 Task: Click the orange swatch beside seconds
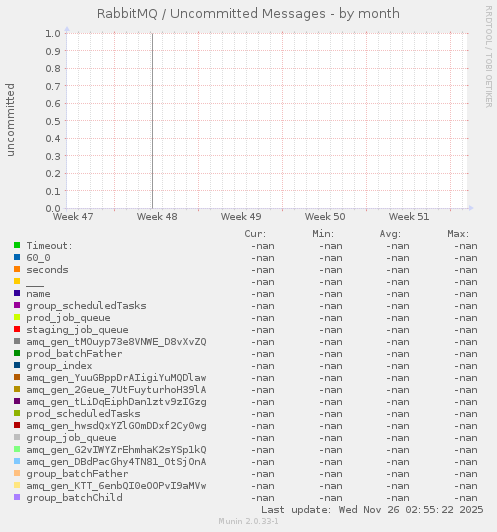click(17, 269)
